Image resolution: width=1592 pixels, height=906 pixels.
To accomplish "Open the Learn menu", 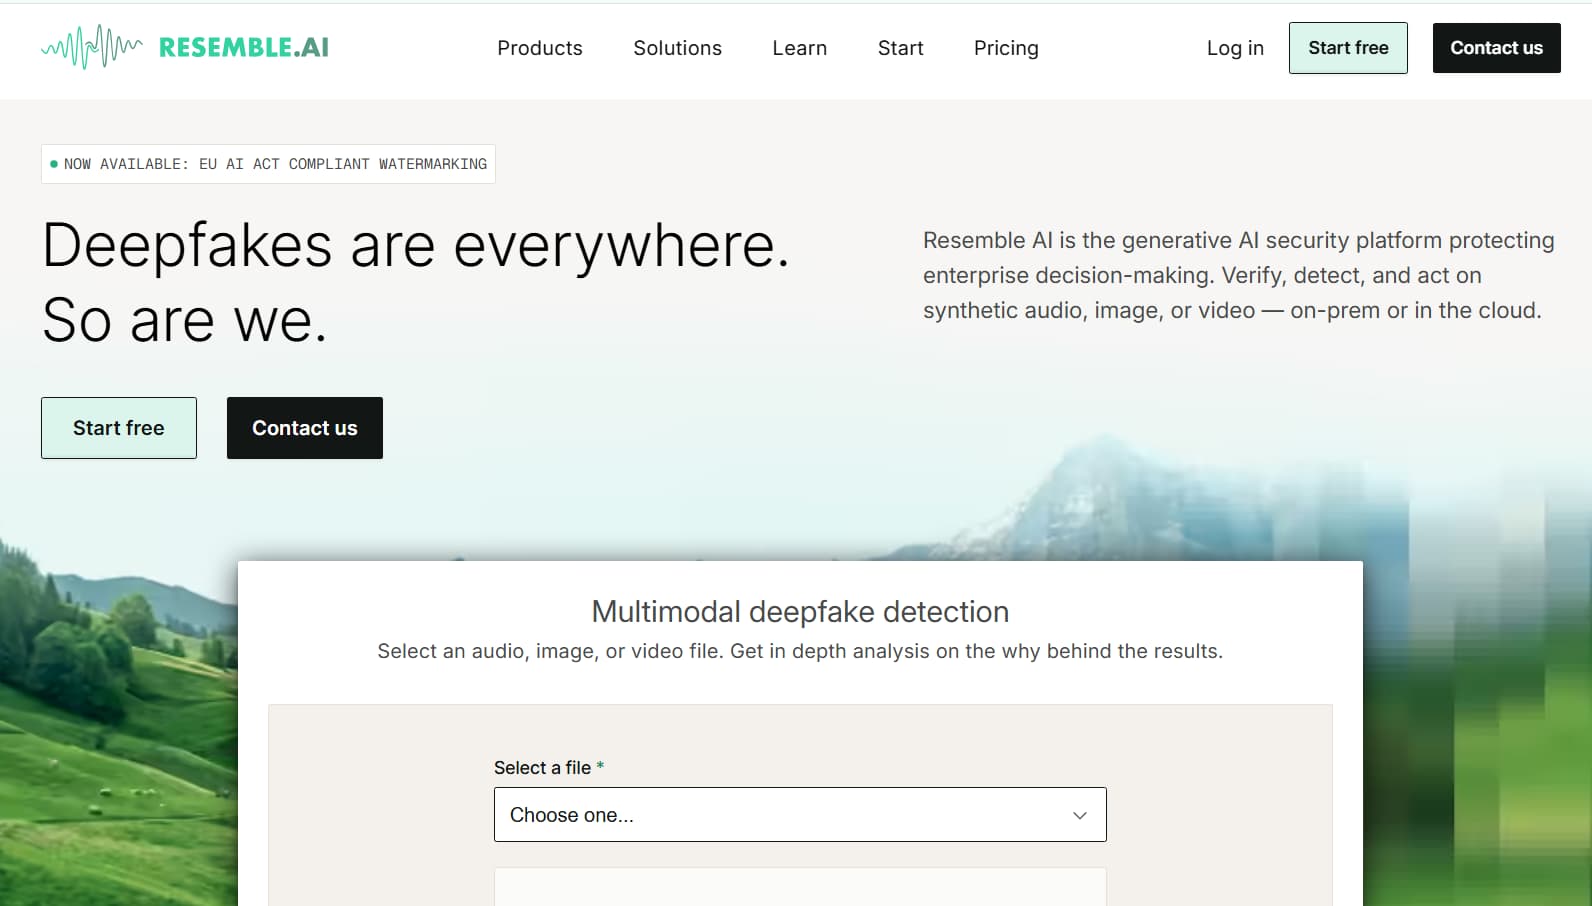I will 799,48.
